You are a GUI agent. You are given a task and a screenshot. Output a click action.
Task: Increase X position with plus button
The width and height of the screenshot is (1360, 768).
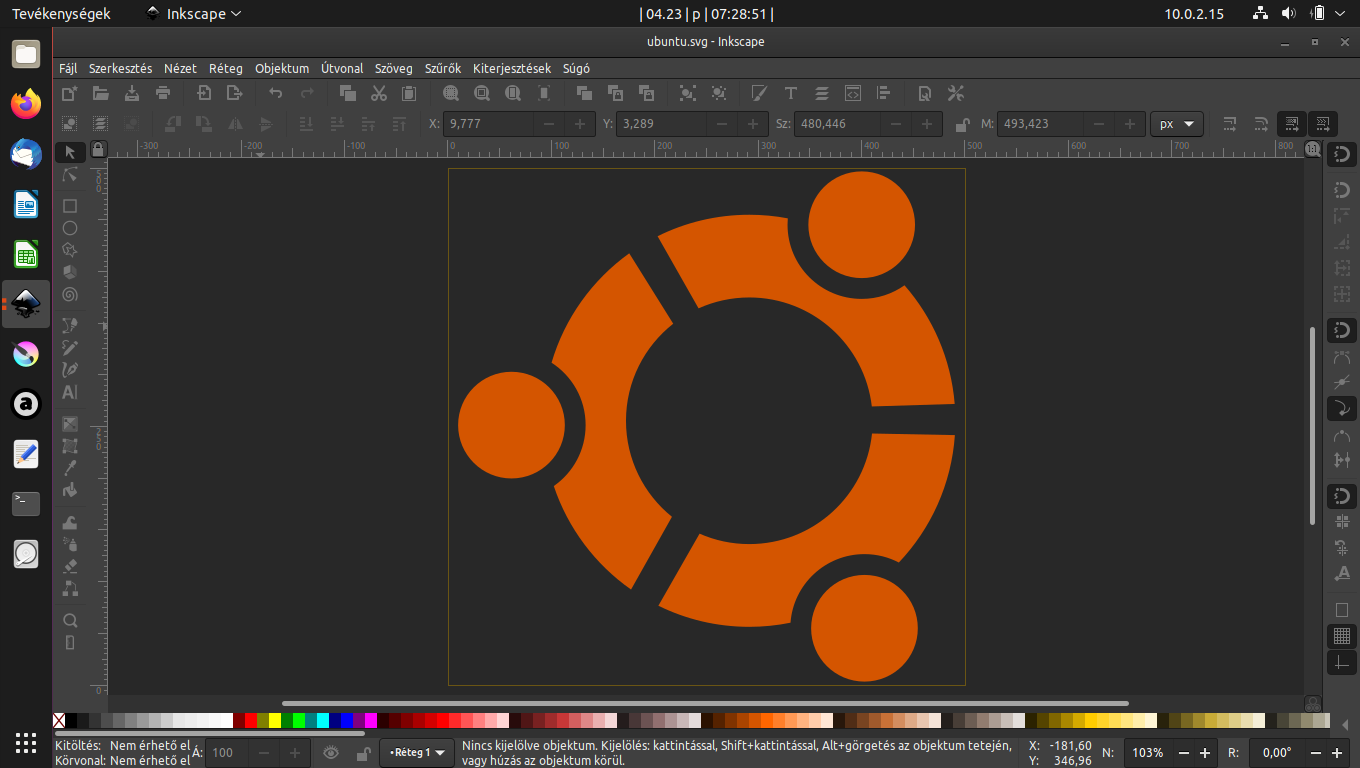579,124
